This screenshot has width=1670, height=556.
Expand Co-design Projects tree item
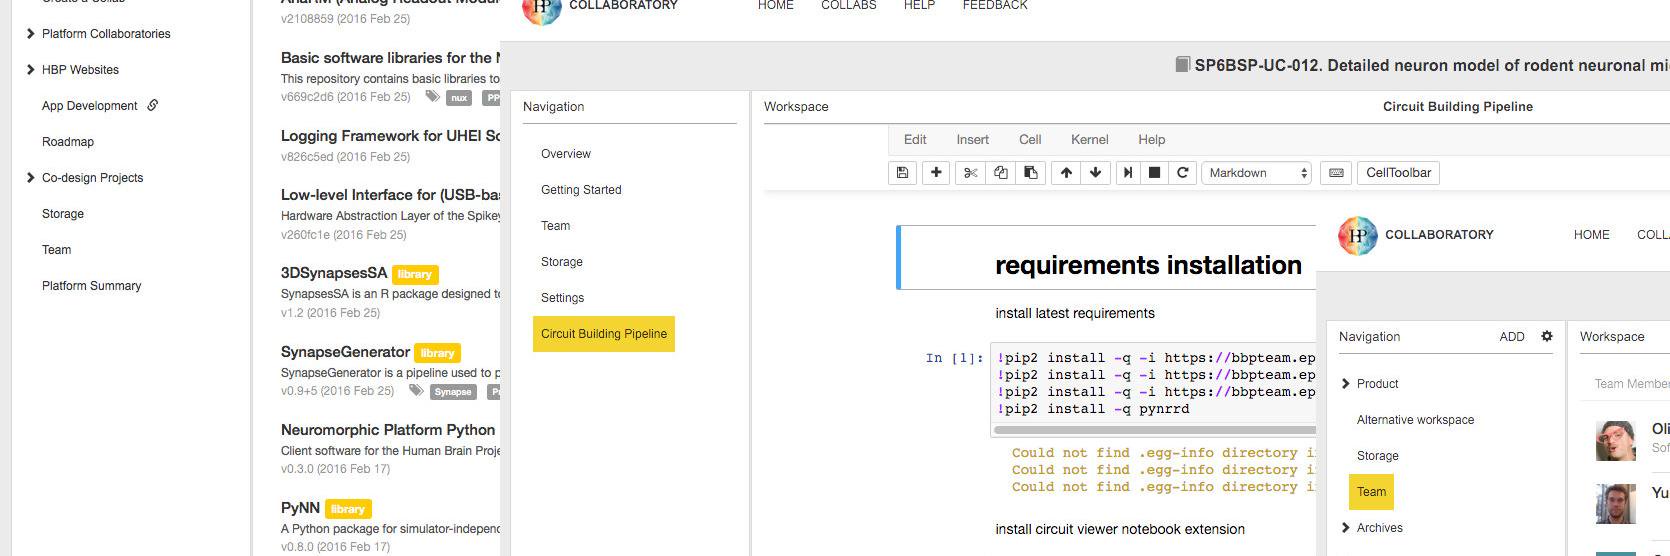tap(30, 177)
